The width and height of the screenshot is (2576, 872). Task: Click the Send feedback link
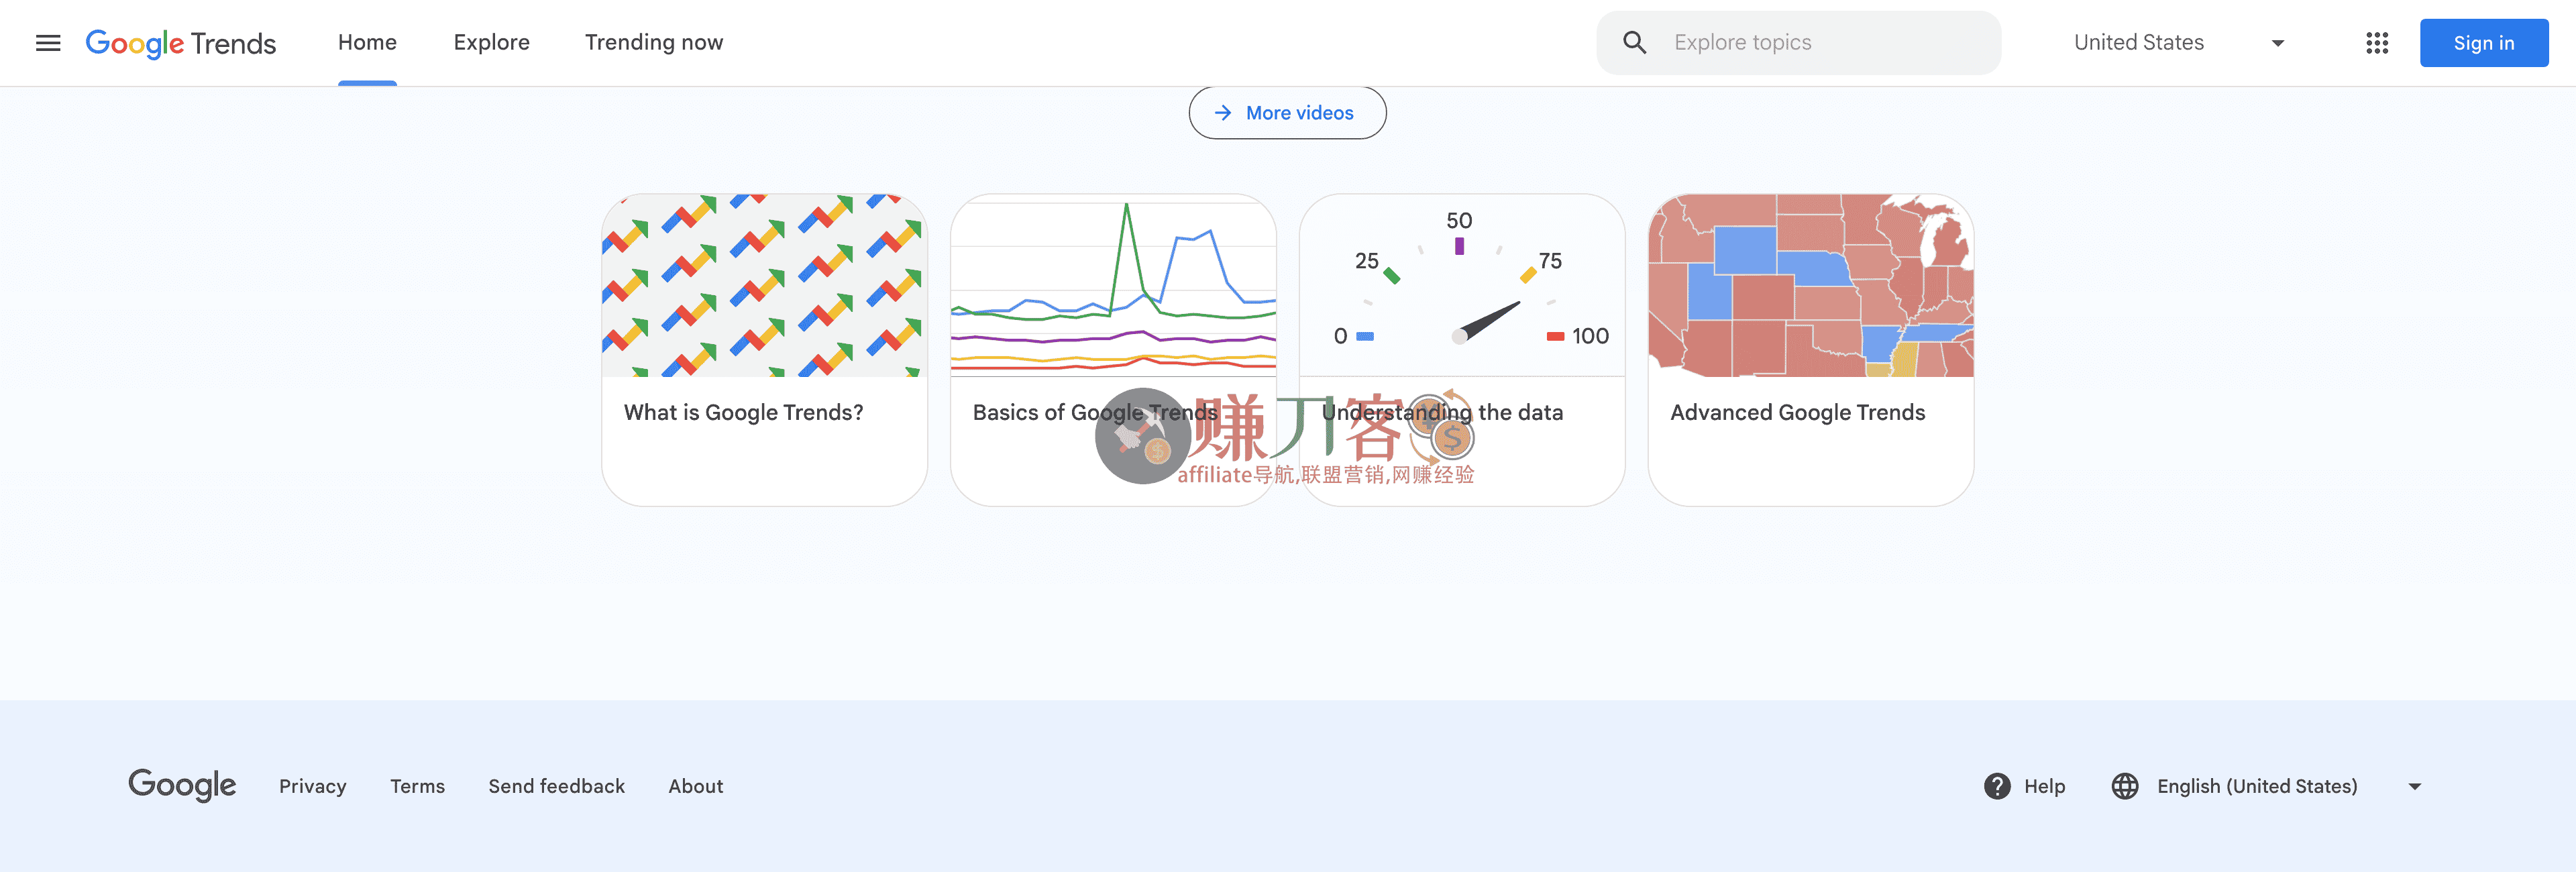pyautogui.click(x=556, y=786)
